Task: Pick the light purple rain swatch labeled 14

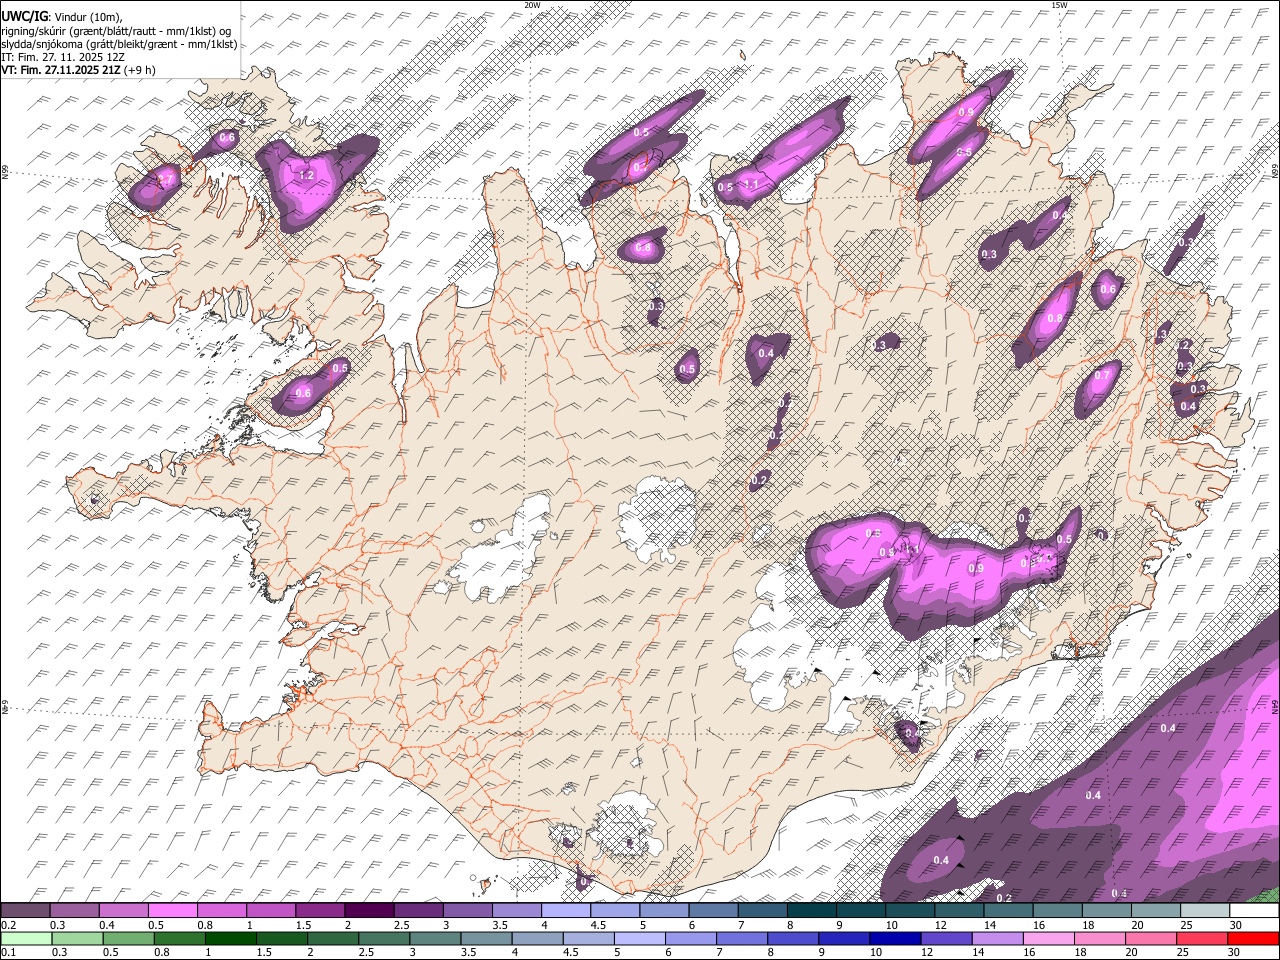Action: 997,938
